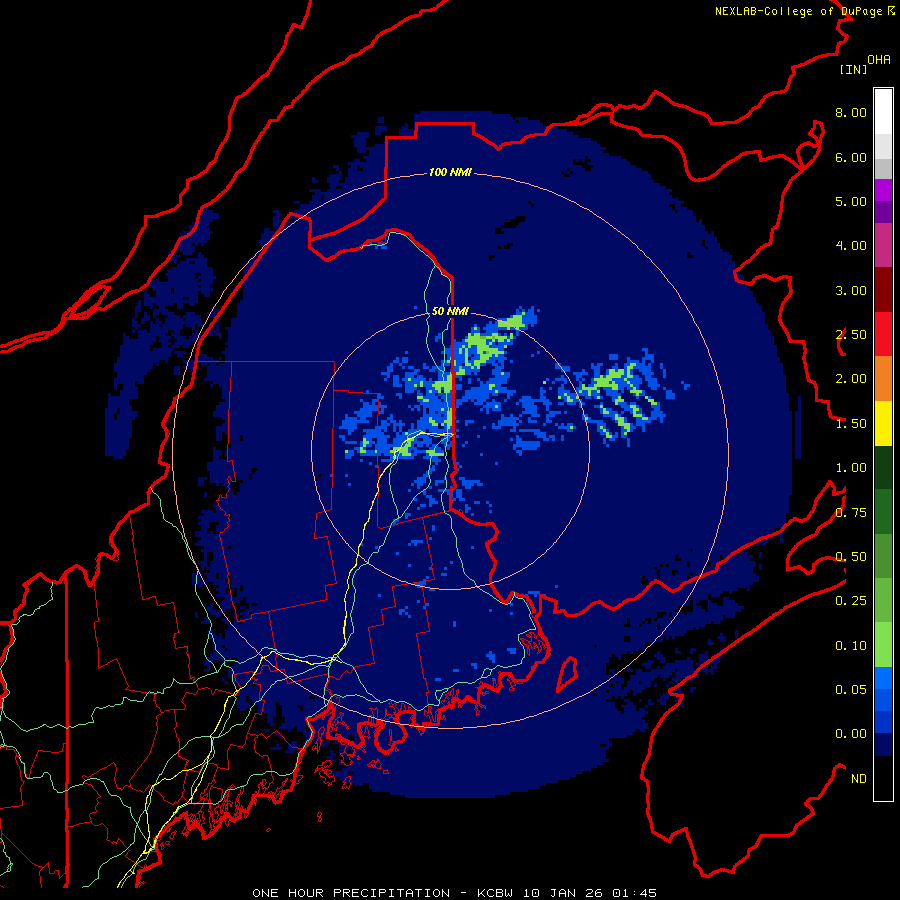Click the ND legend label
Screen dimensions: 900x900
coord(859,779)
